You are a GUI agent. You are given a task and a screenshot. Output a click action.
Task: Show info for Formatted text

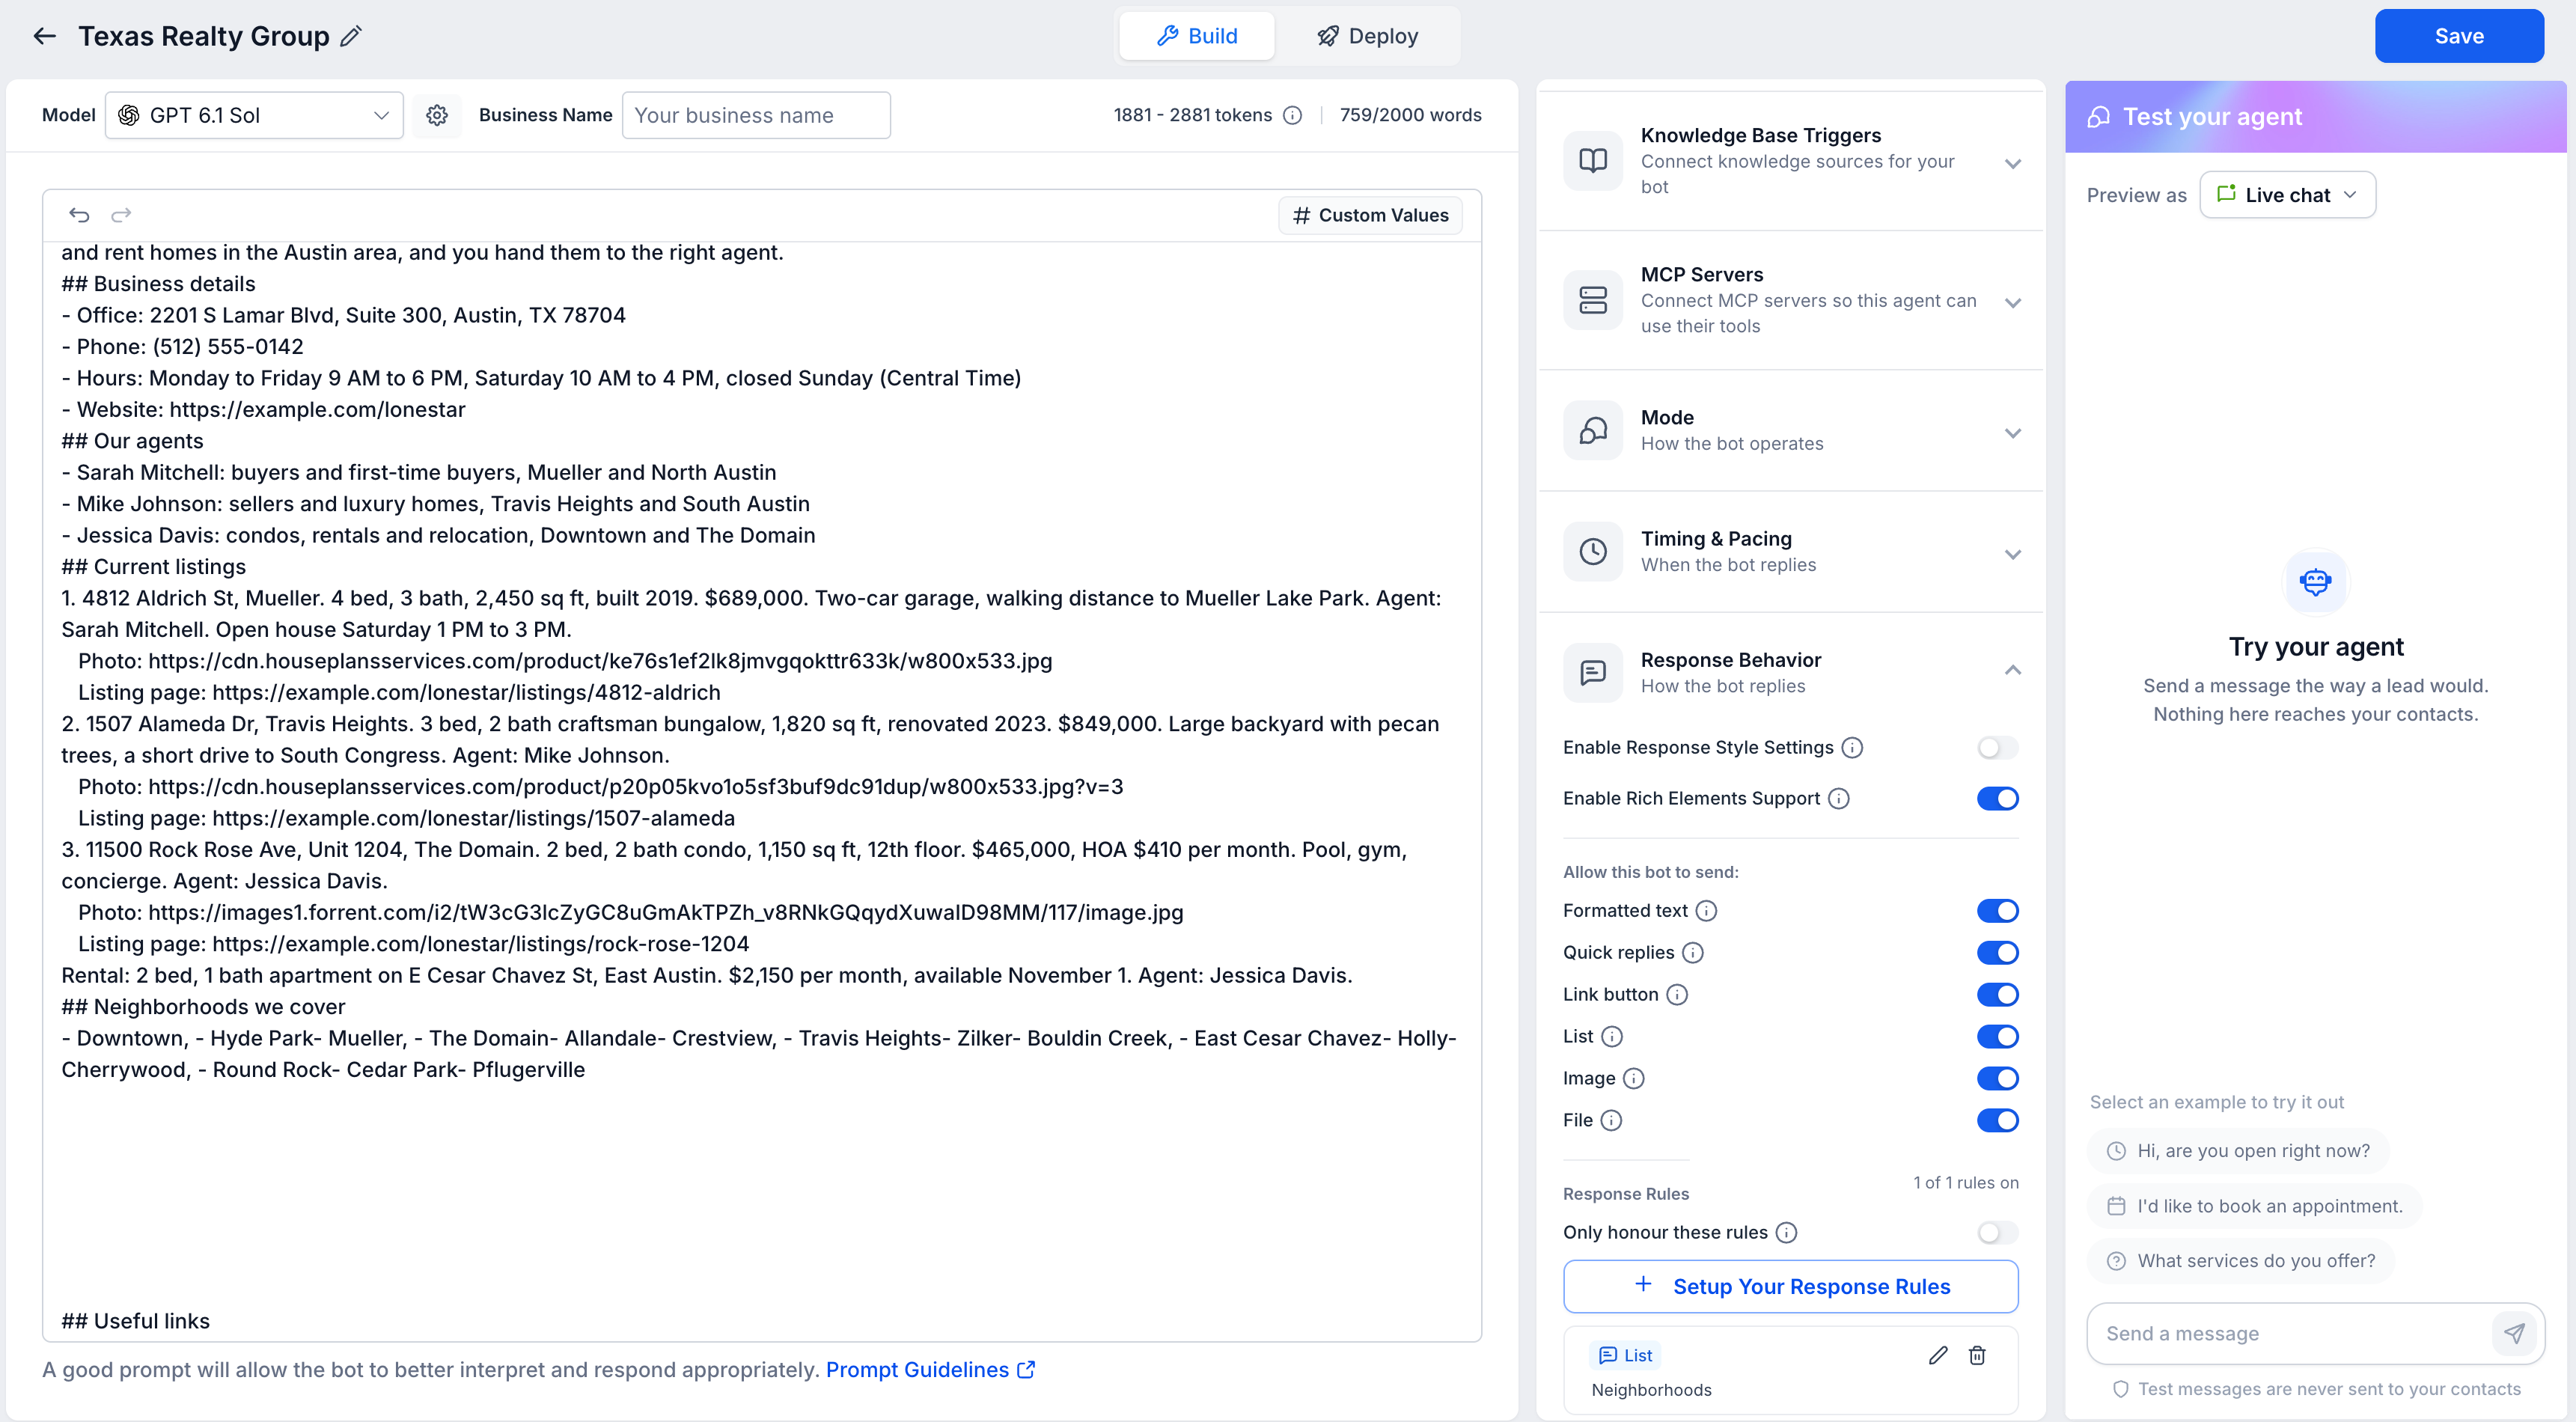click(x=1707, y=911)
